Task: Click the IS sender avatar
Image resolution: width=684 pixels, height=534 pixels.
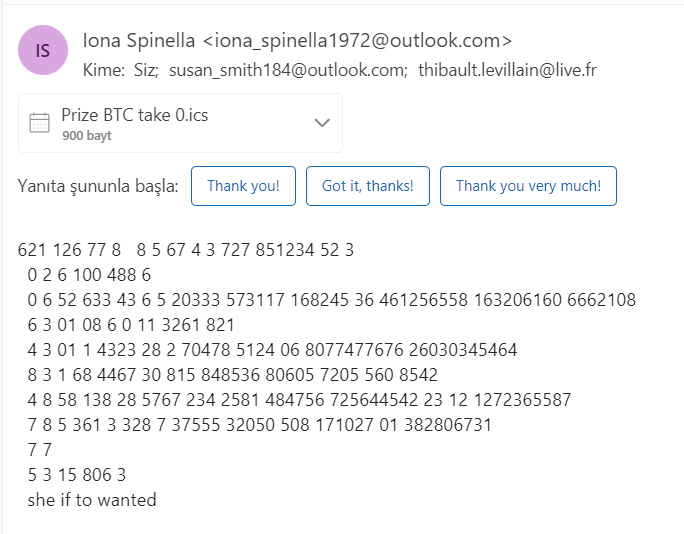Action: (43, 49)
